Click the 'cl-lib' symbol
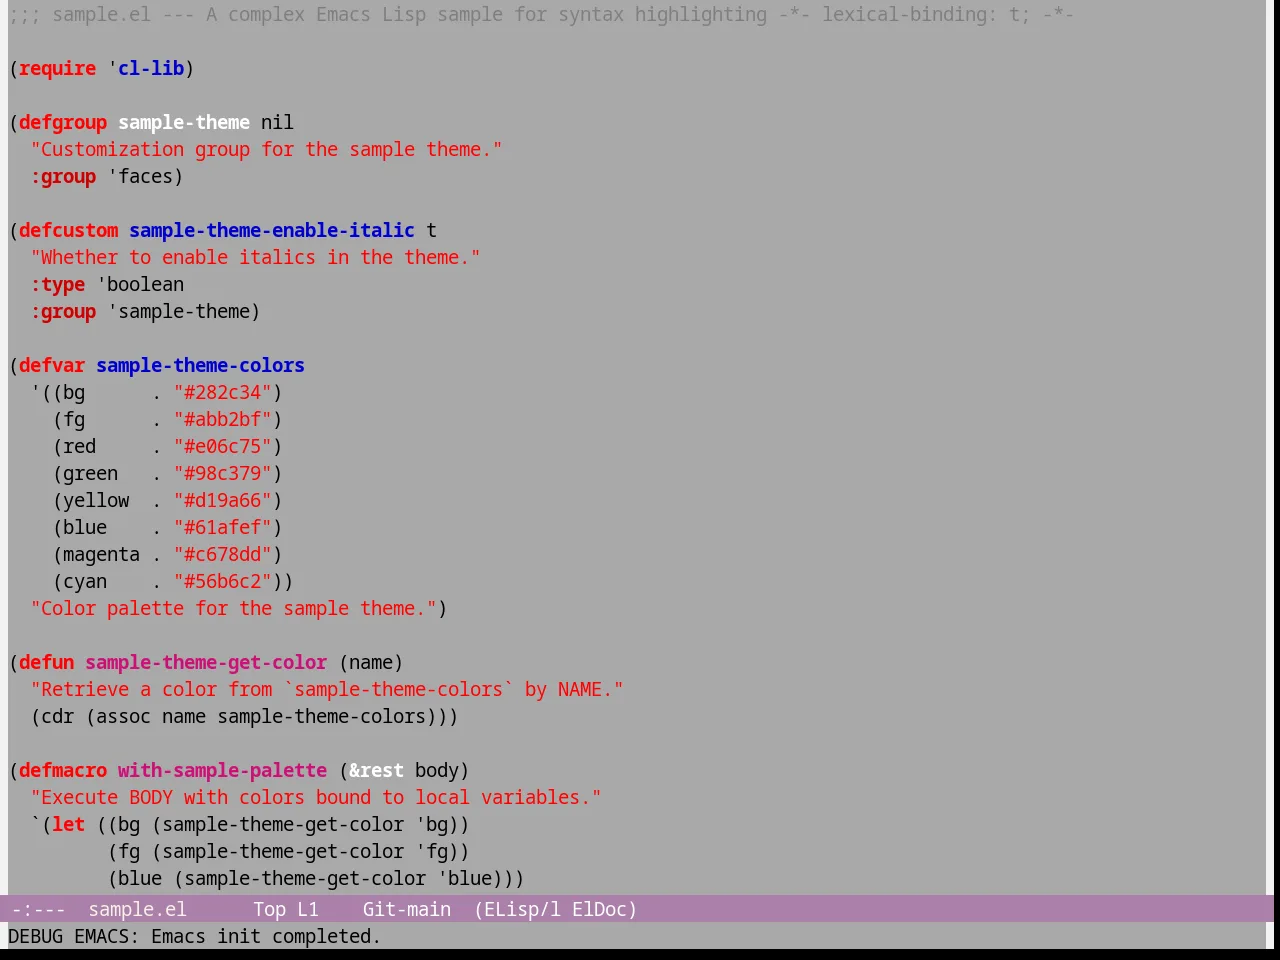 click(151, 68)
